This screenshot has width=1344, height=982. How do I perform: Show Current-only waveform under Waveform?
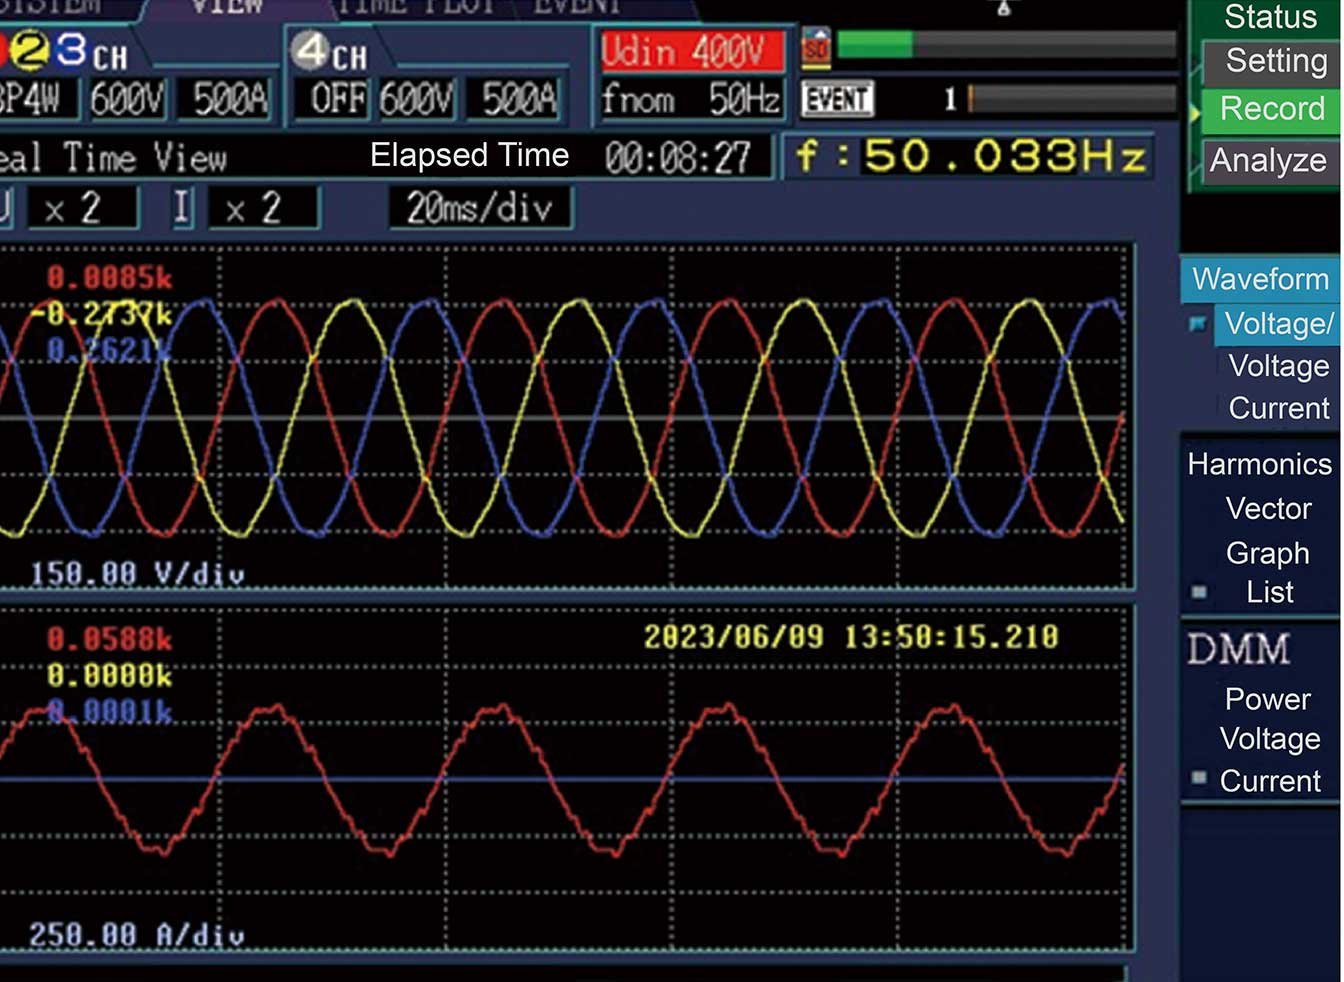1279,409
